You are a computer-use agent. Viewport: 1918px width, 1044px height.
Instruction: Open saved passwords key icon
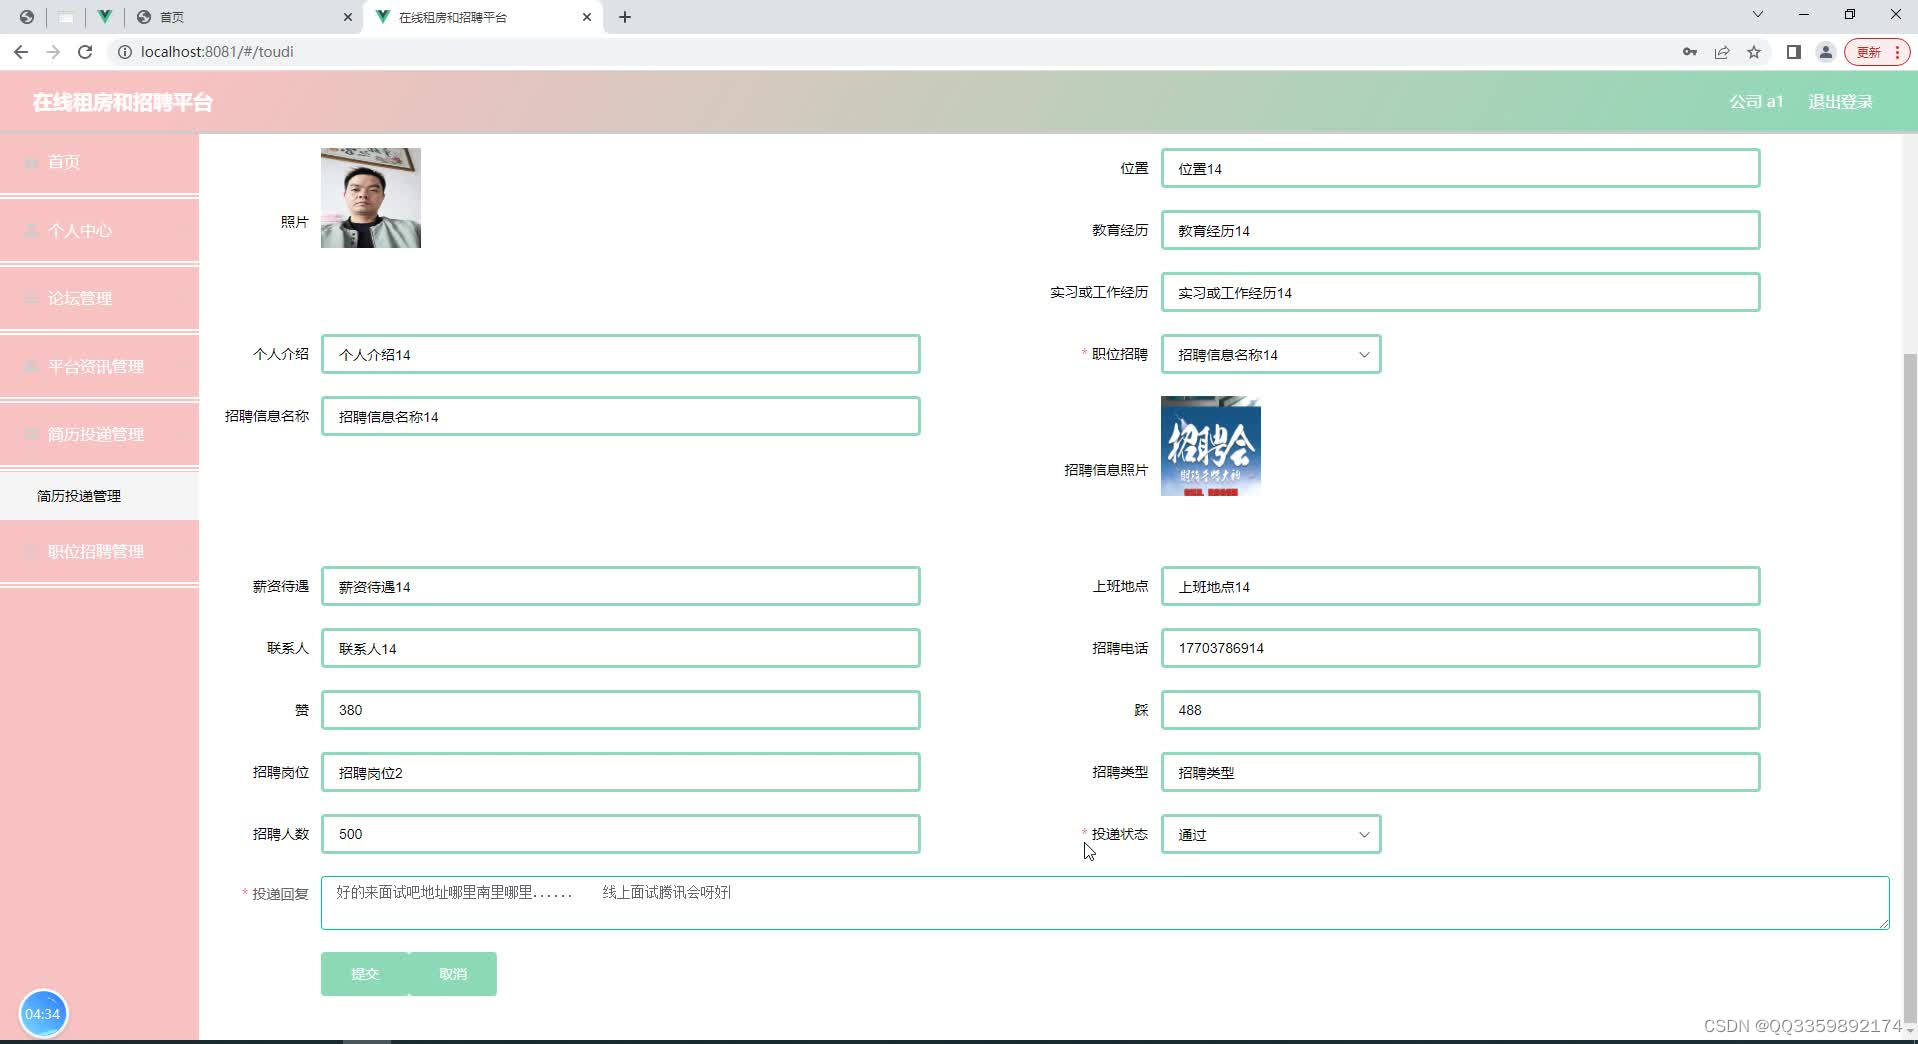click(x=1690, y=52)
